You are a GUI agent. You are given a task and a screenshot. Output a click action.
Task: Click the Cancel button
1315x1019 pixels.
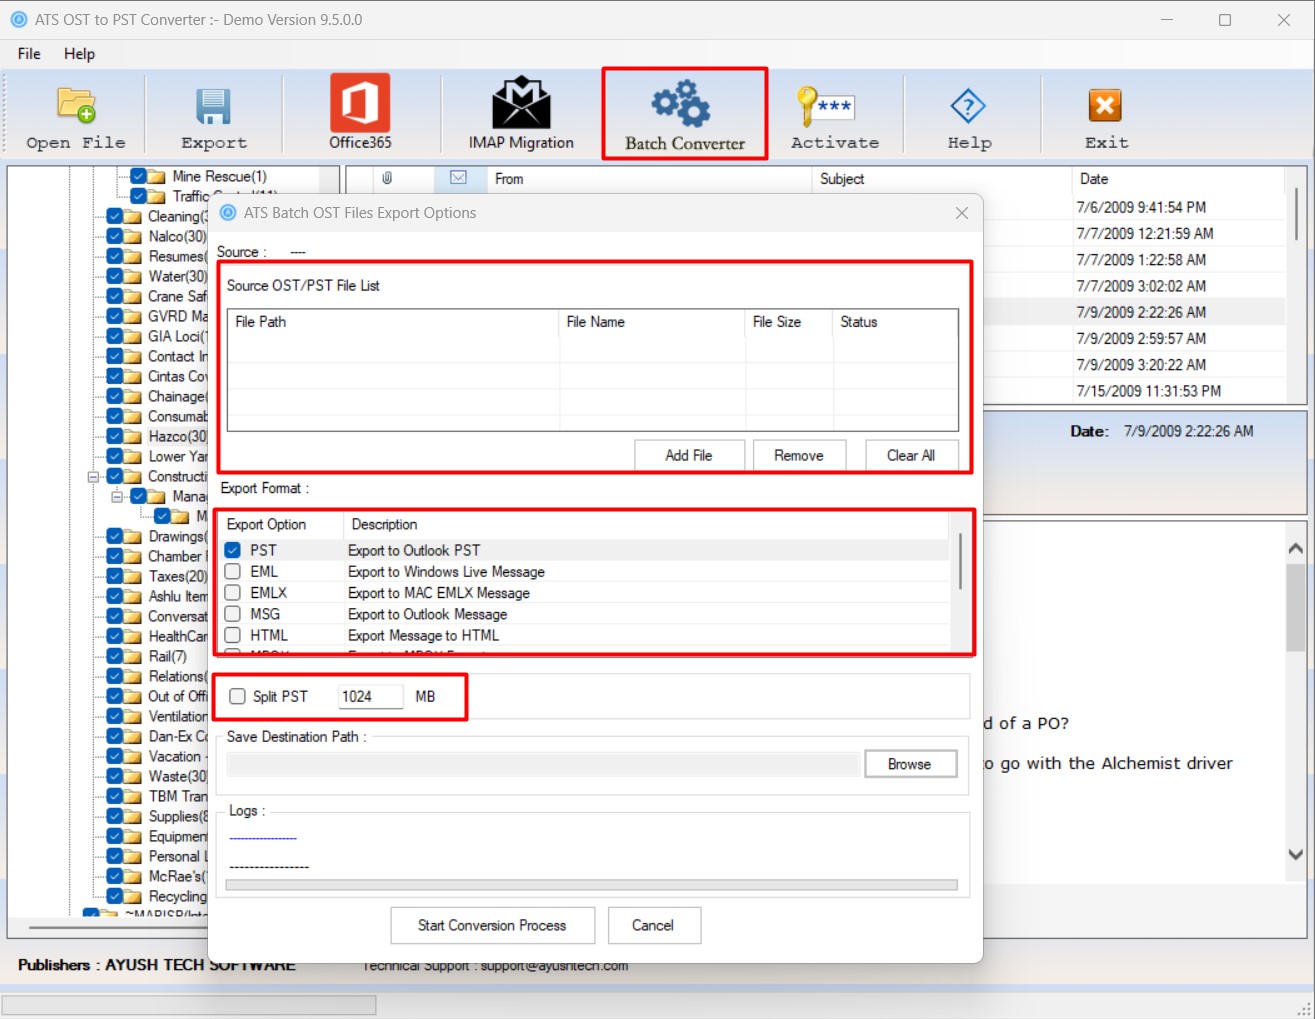pos(653,925)
